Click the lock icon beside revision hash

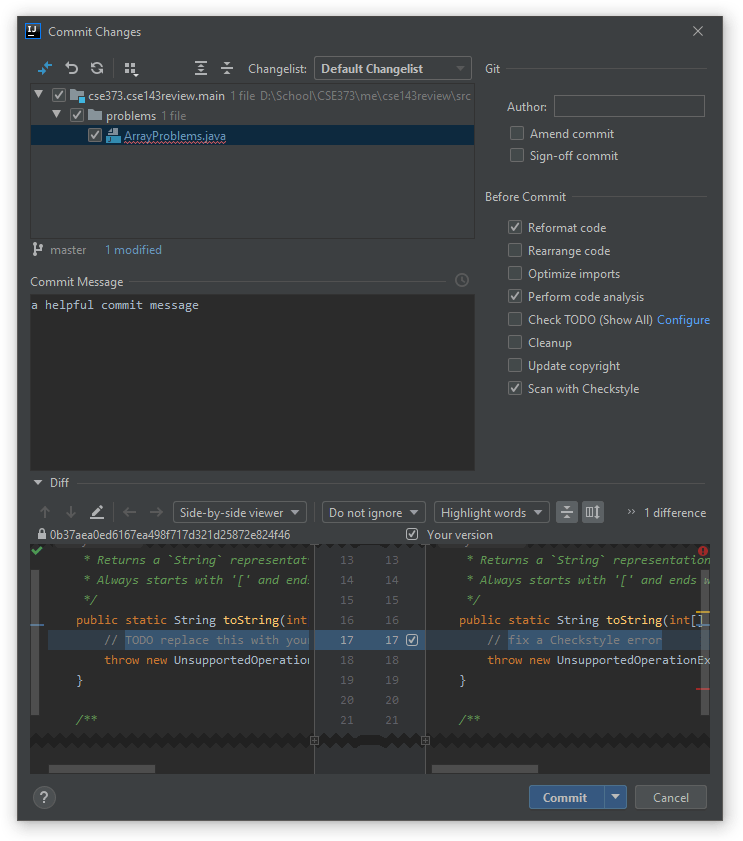(x=42, y=534)
